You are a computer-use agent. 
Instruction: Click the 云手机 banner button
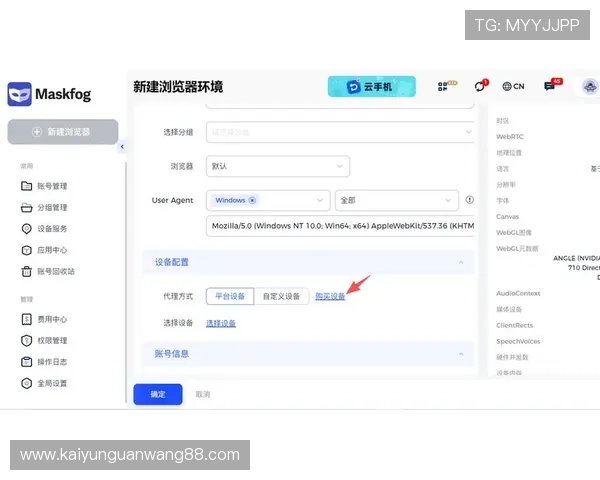(x=372, y=87)
